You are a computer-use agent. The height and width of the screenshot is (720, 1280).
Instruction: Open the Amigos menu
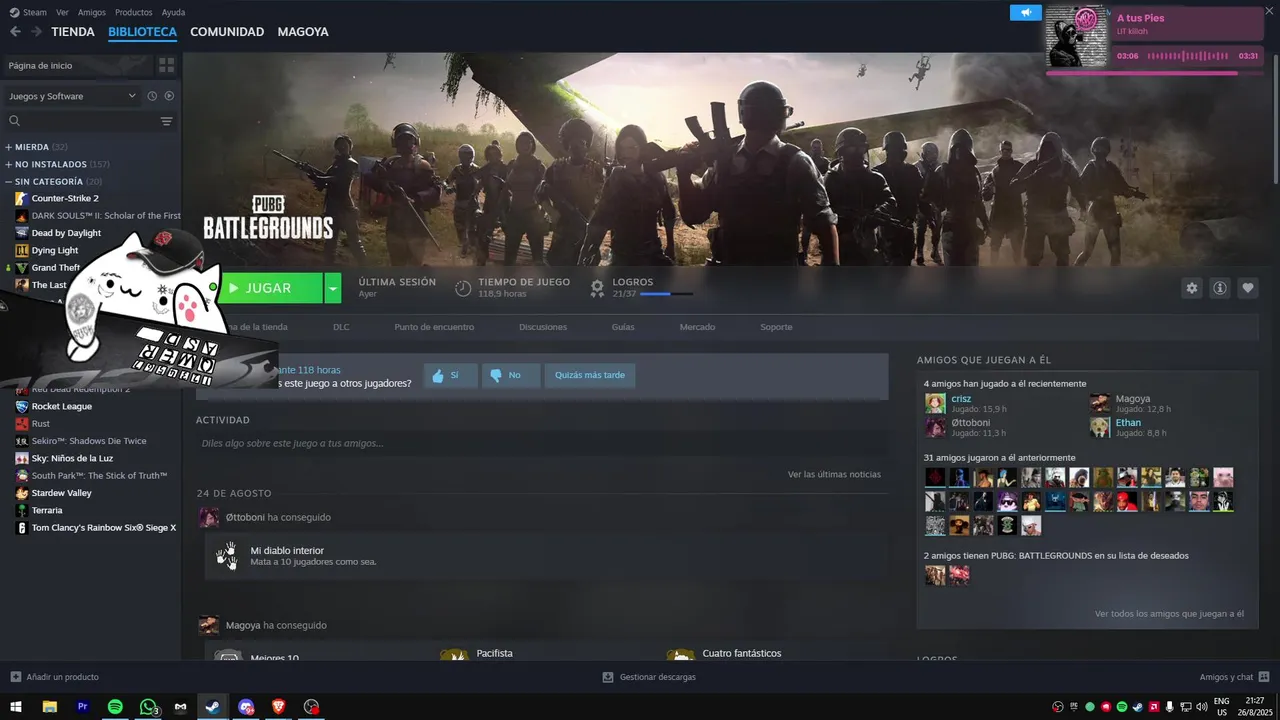click(x=92, y=12)
